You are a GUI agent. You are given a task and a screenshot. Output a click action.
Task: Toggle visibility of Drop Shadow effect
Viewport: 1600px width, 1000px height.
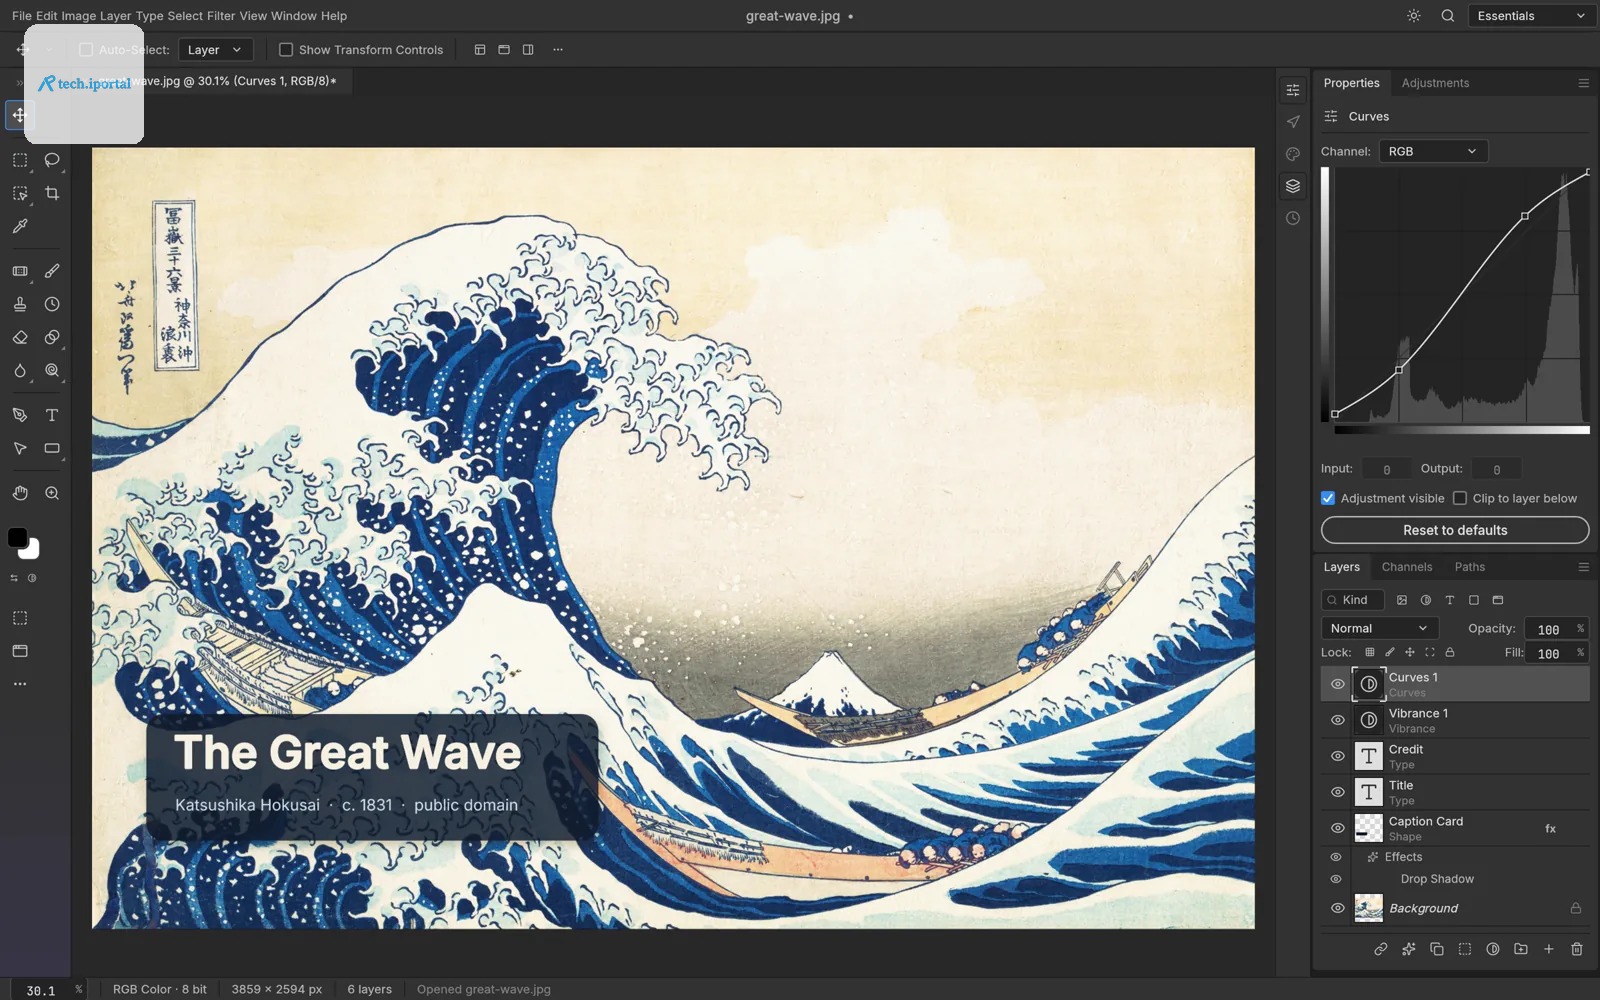[x=1336, y=879]
